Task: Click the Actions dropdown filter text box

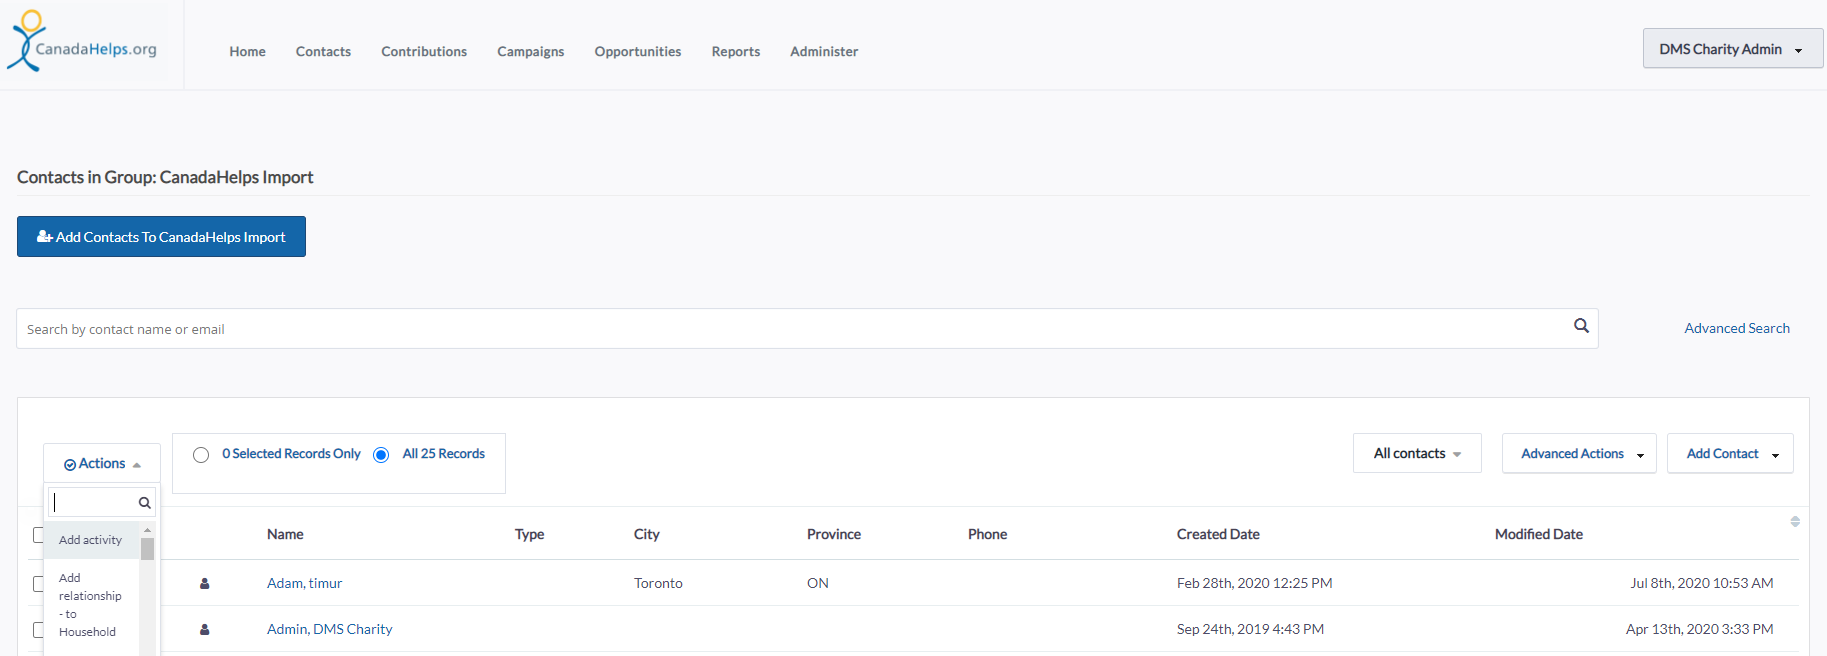Action: (x=102, y=502)
